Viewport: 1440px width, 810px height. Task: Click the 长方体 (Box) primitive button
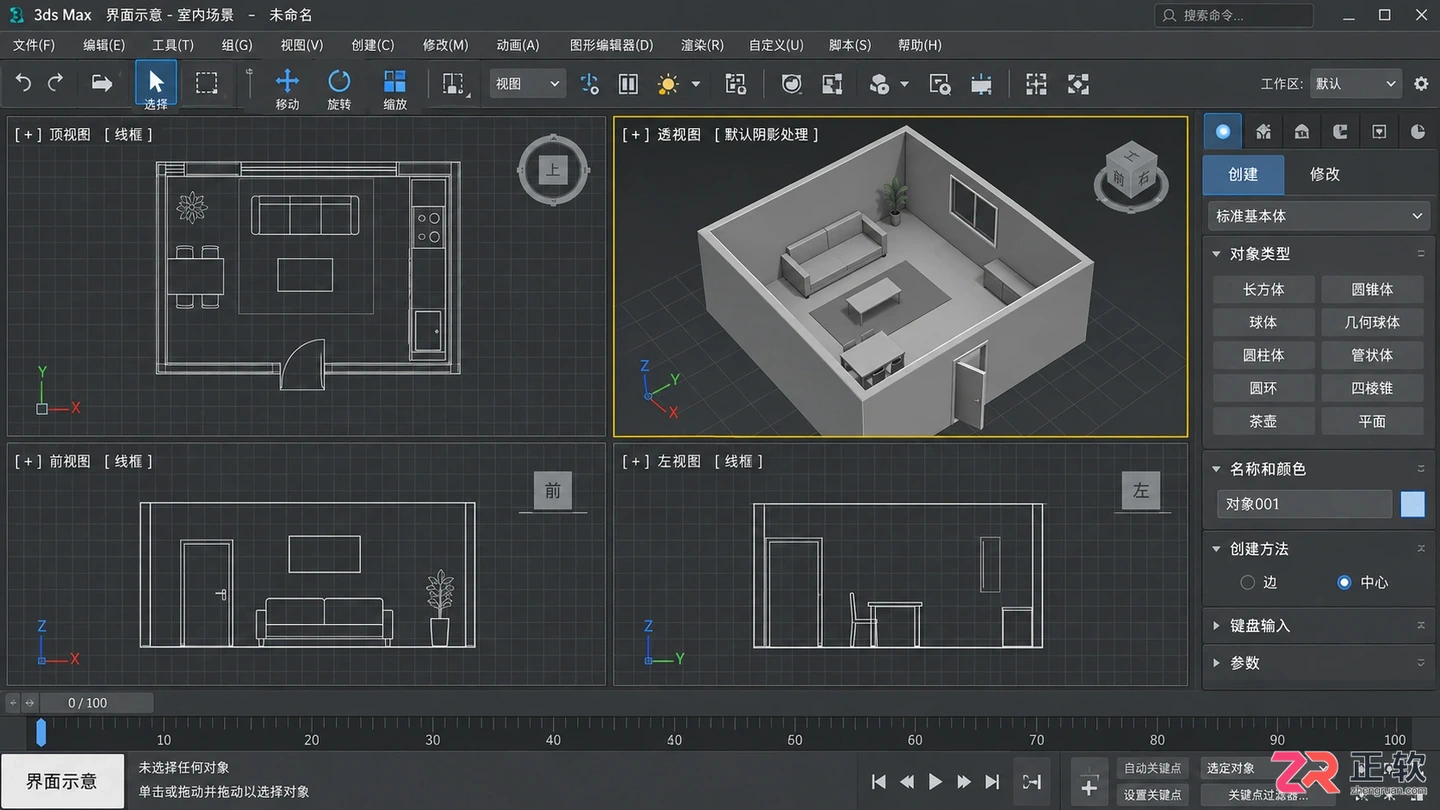point(1263,290)
